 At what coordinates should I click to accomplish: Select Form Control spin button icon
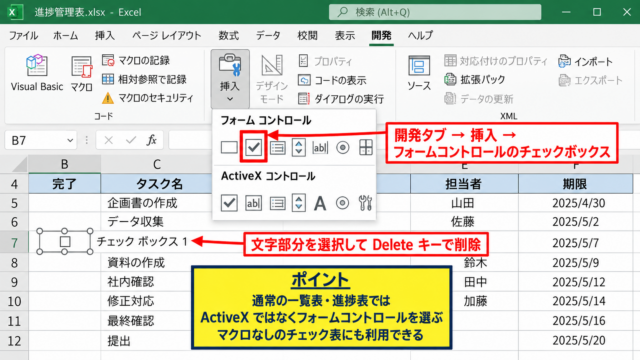coord(299,147)
